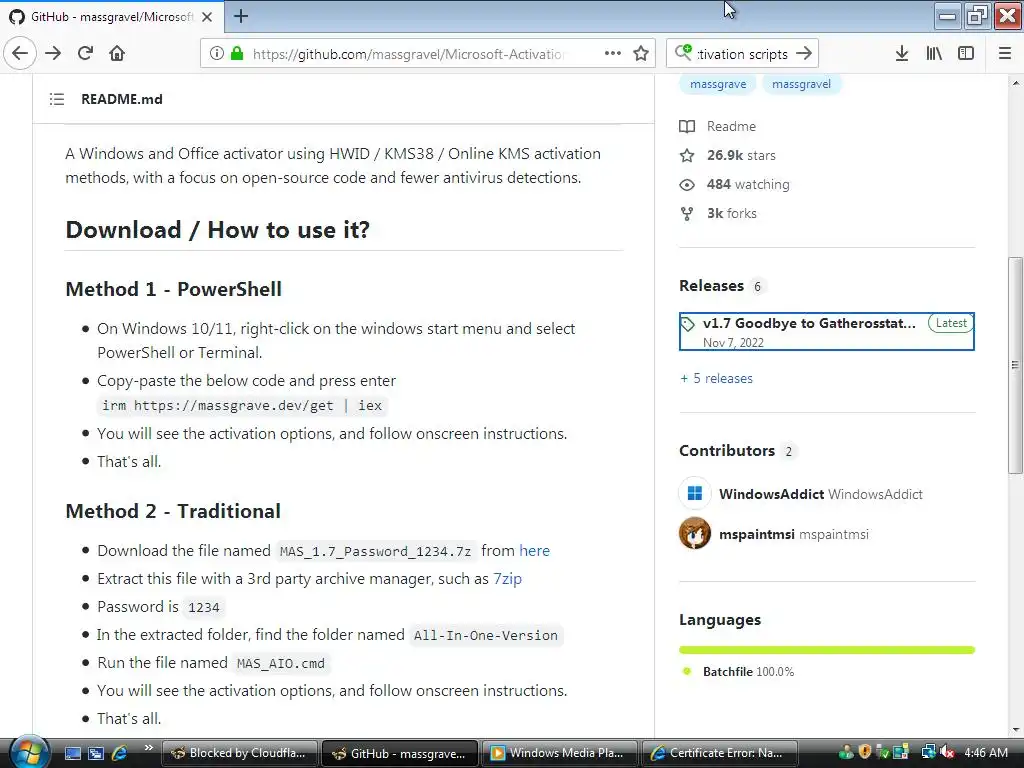1024x768 pixels.
Task: Open v1.7 Goodbye to Gatherosstate release
Action: coord(826,332)
